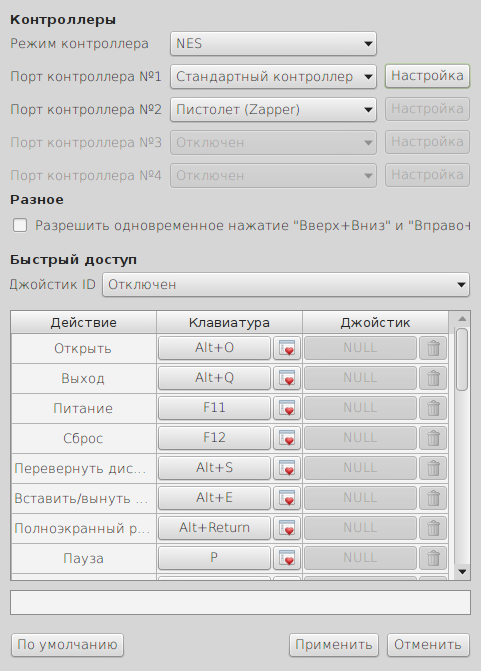Click the Alt+O keyboard shortcut button

click(214, 348)
